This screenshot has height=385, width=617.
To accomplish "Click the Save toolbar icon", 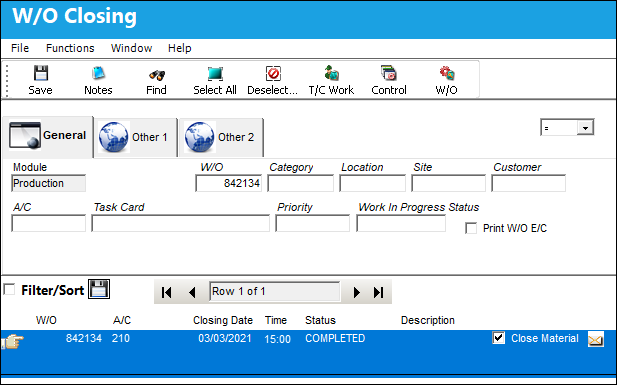I will click(41, 74).
